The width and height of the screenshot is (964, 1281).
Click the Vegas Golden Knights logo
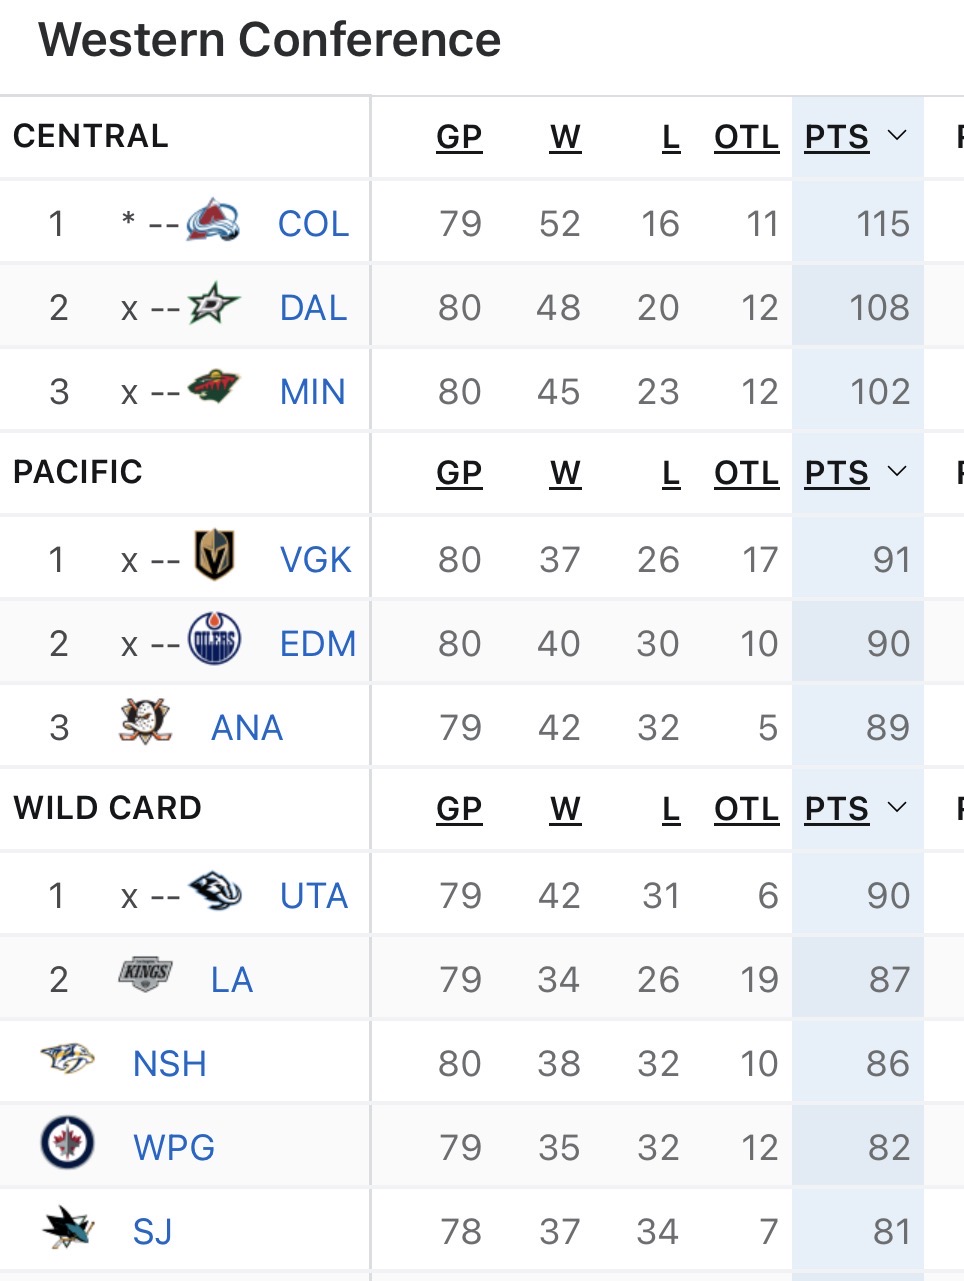point(214,556)
